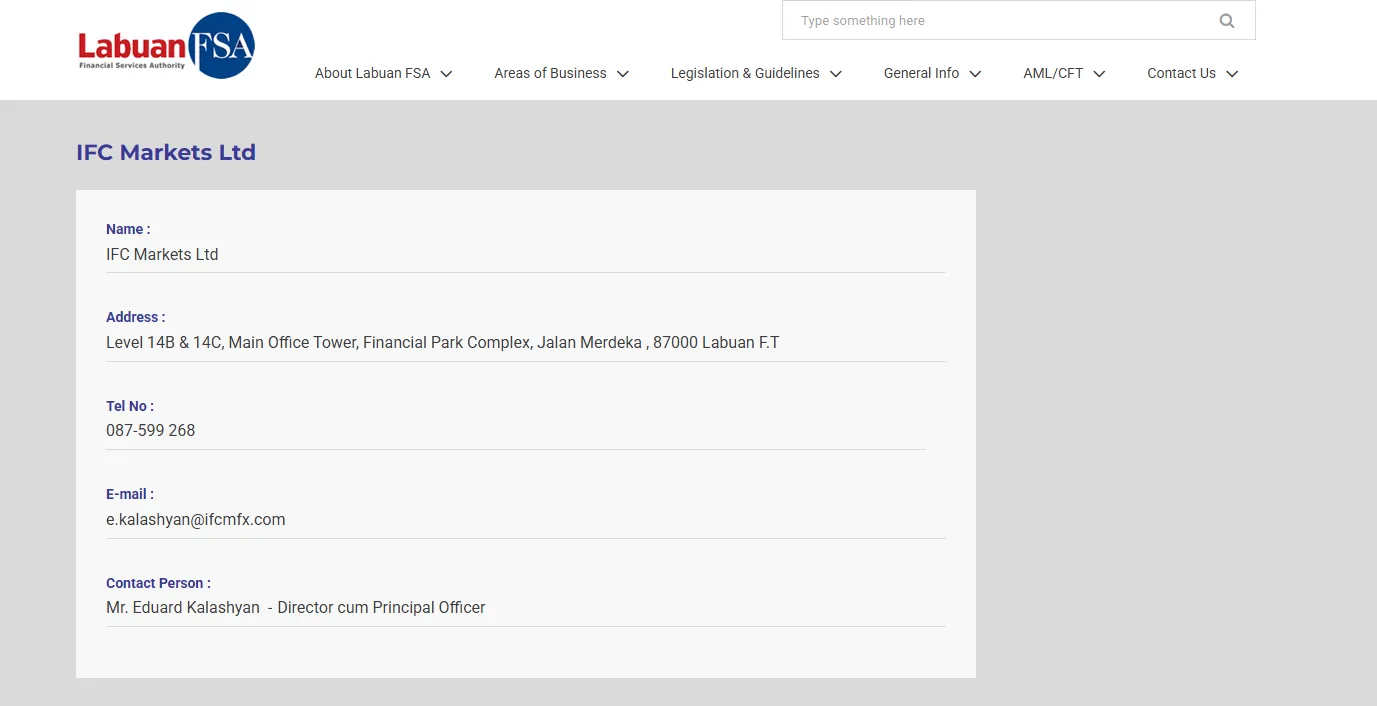
Task: Expand the chevron beside About Labuan FSA
Action: [447, 74]
